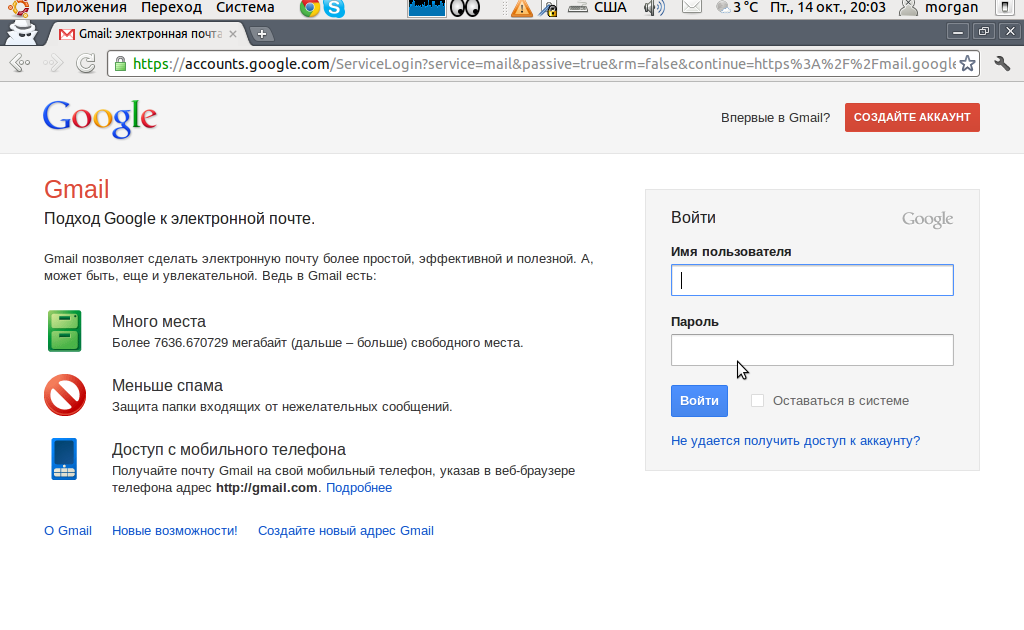Restore the Chrome window size
The height and width of the screenshot is (630, 1024).
click(x=984, y=31)
